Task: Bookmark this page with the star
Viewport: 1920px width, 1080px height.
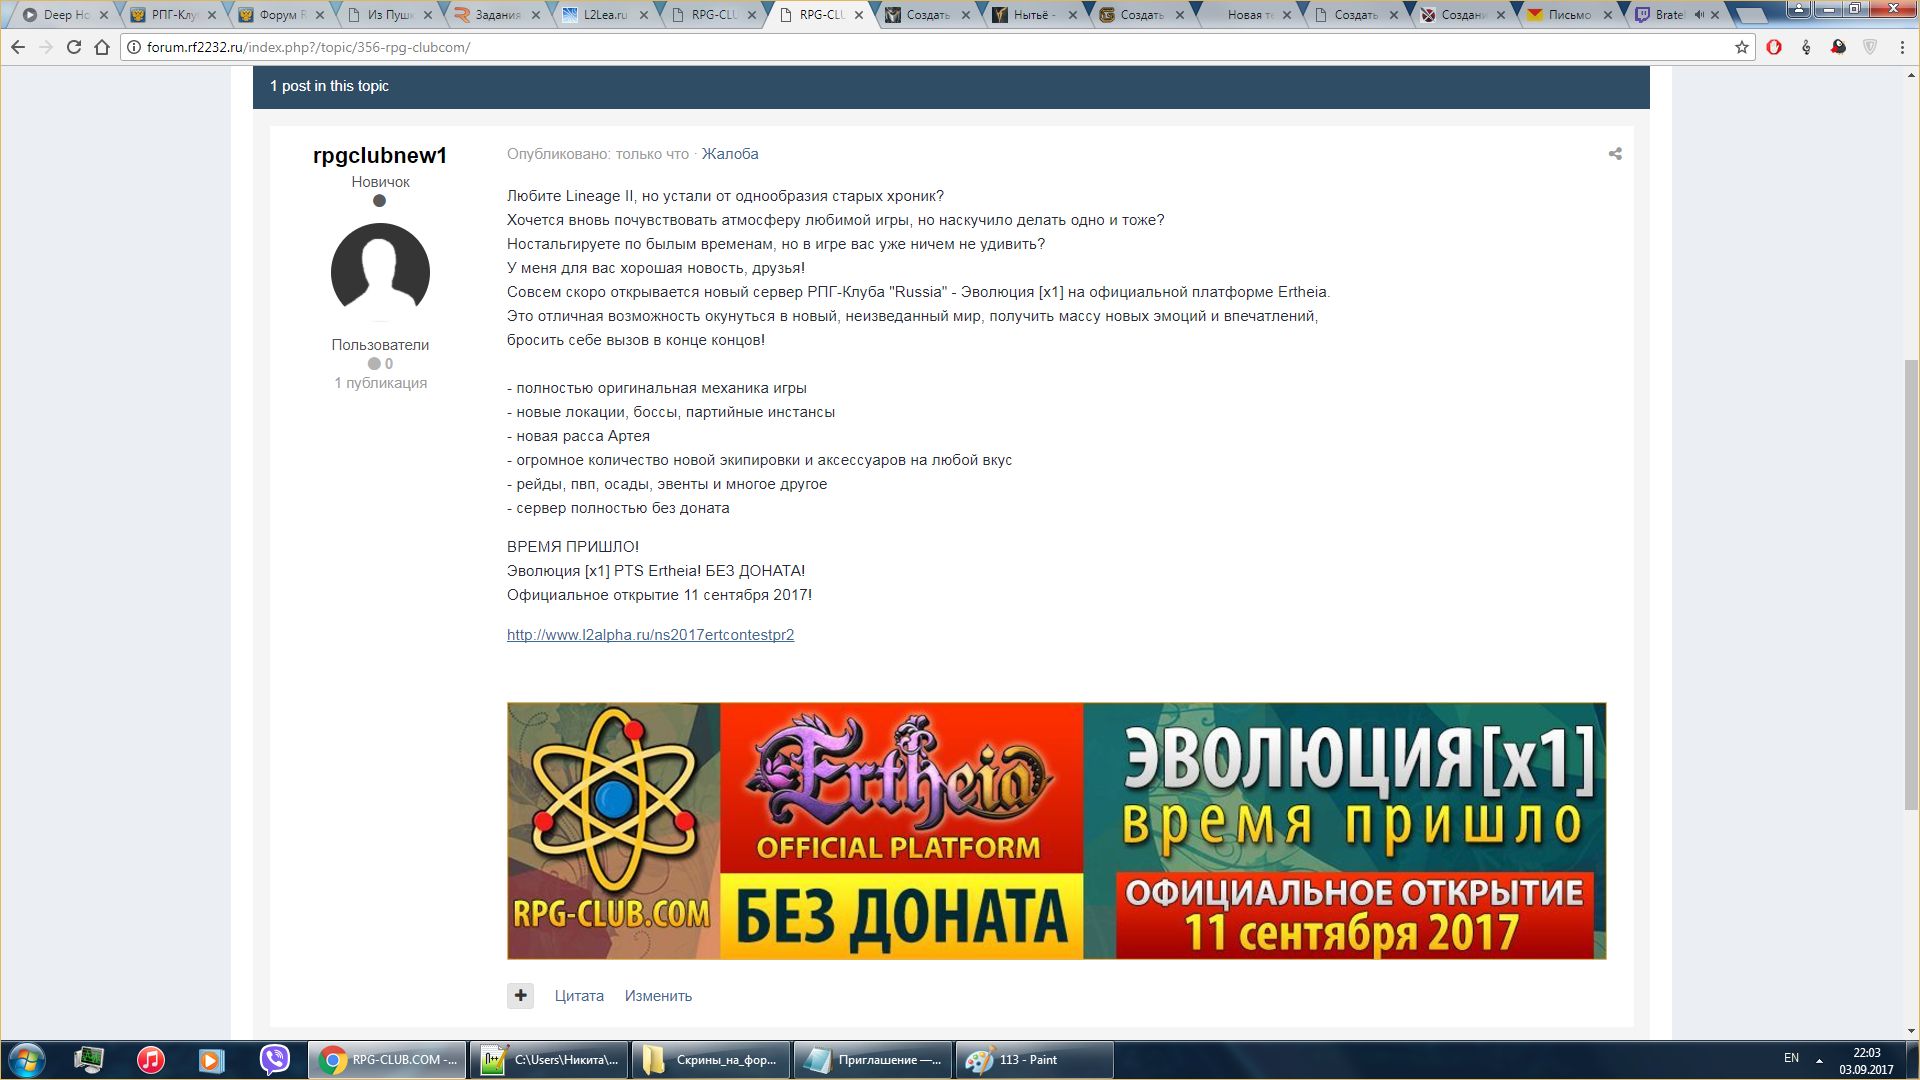Action: [1741, 47]
